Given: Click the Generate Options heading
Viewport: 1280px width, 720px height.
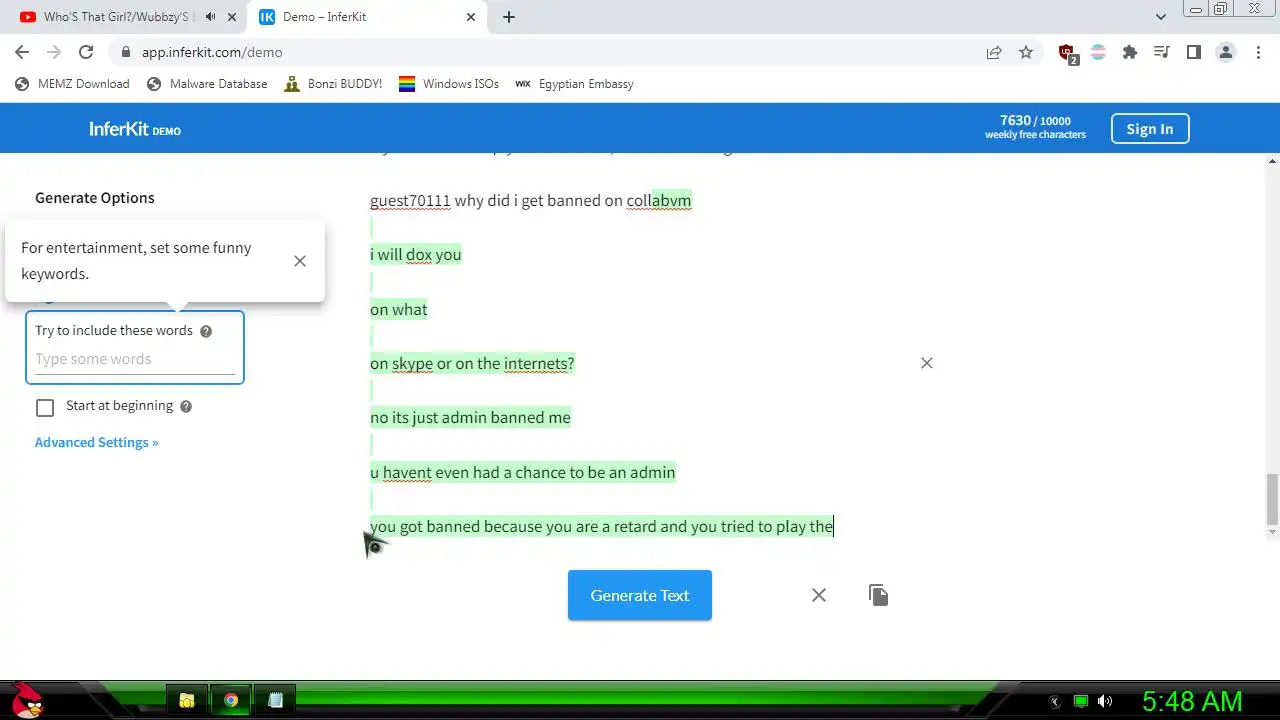Looking at the screenshot, I should pyautogui.click(x=95, y=198).
